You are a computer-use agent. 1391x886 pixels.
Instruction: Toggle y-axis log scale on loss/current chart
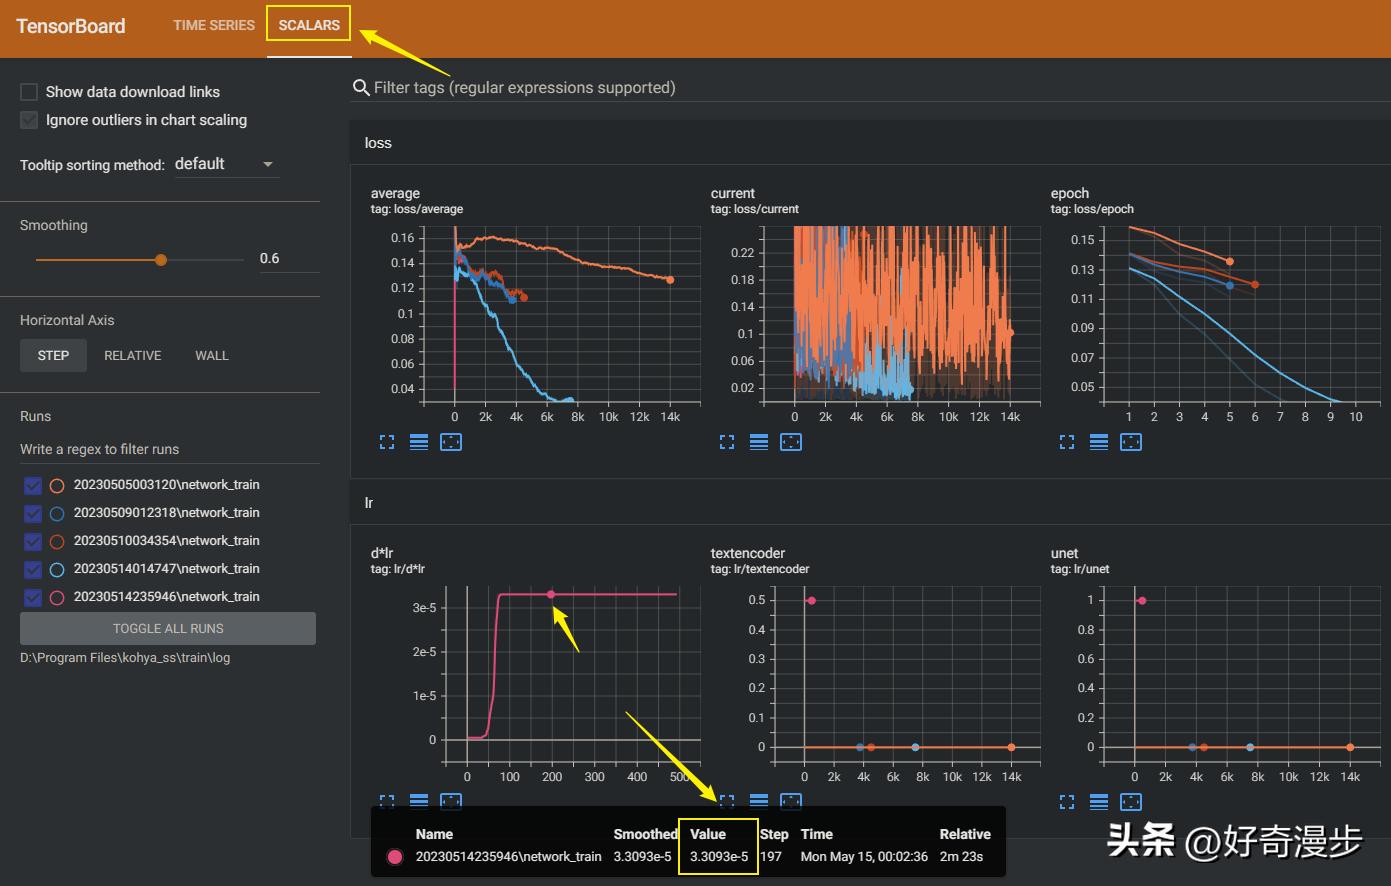(759, 442)
